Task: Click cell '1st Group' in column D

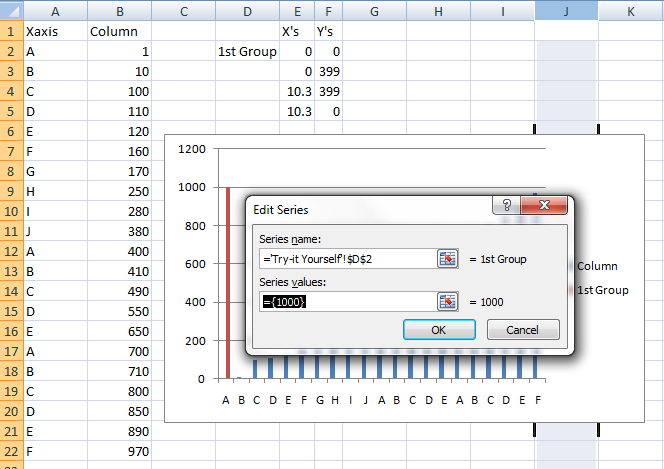Action: [x=247, y=52]
